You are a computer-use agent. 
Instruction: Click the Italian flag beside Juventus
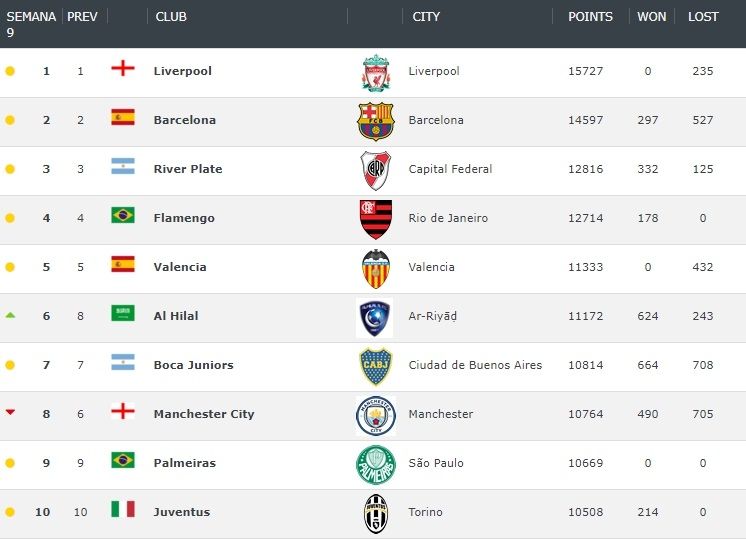123,510
